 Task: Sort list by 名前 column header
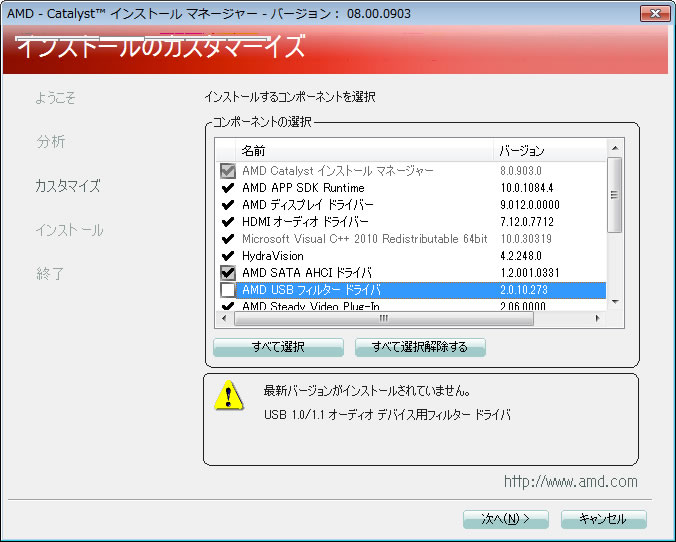(x=364, y=151)
